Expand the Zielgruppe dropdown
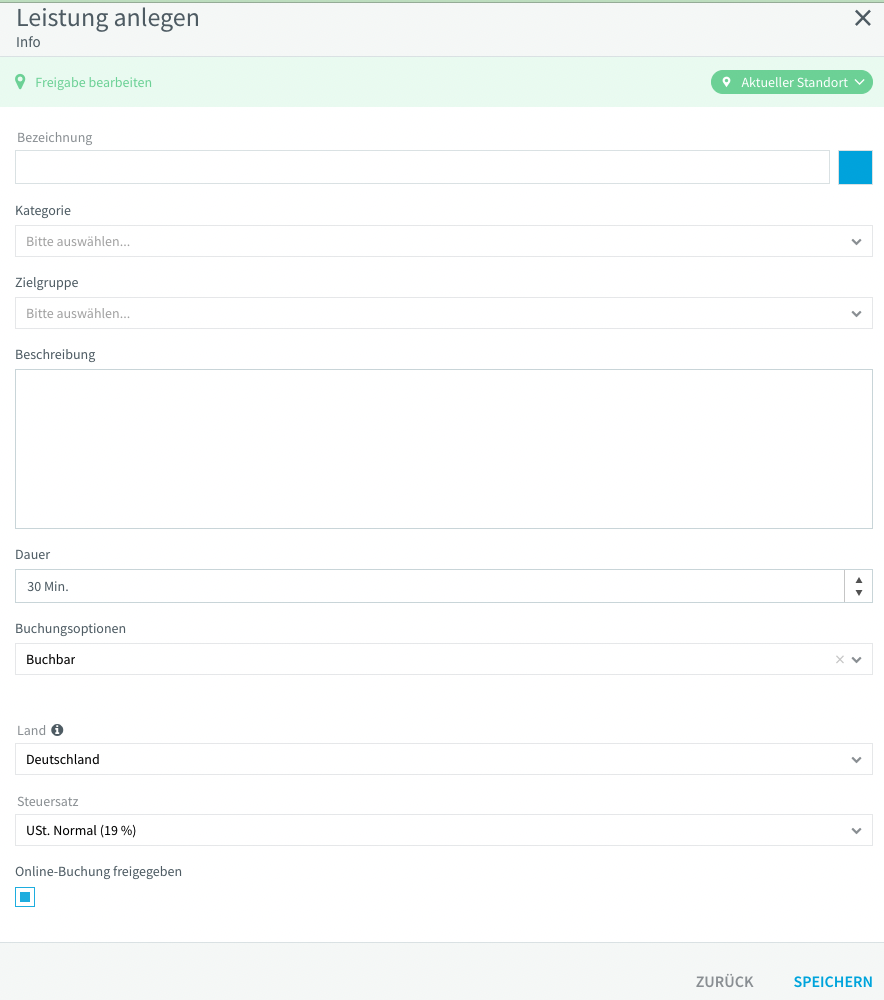The height and width of the screenshot is (1000, 884). click(444, 313)
